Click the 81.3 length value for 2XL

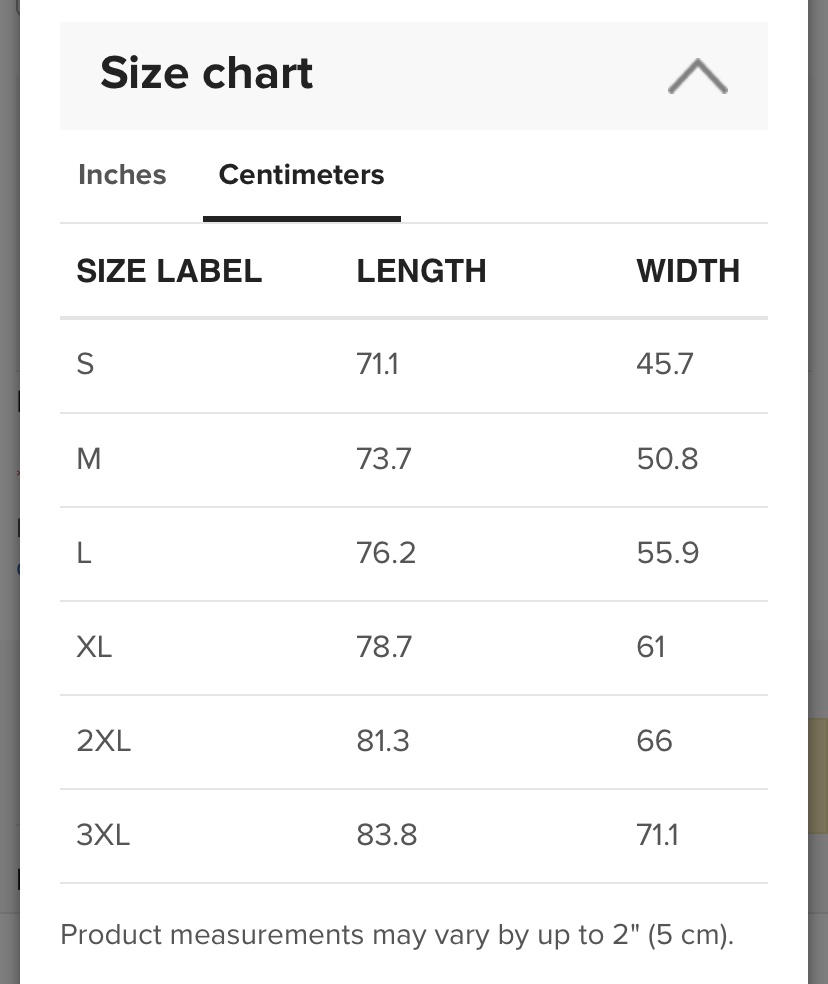383,741
